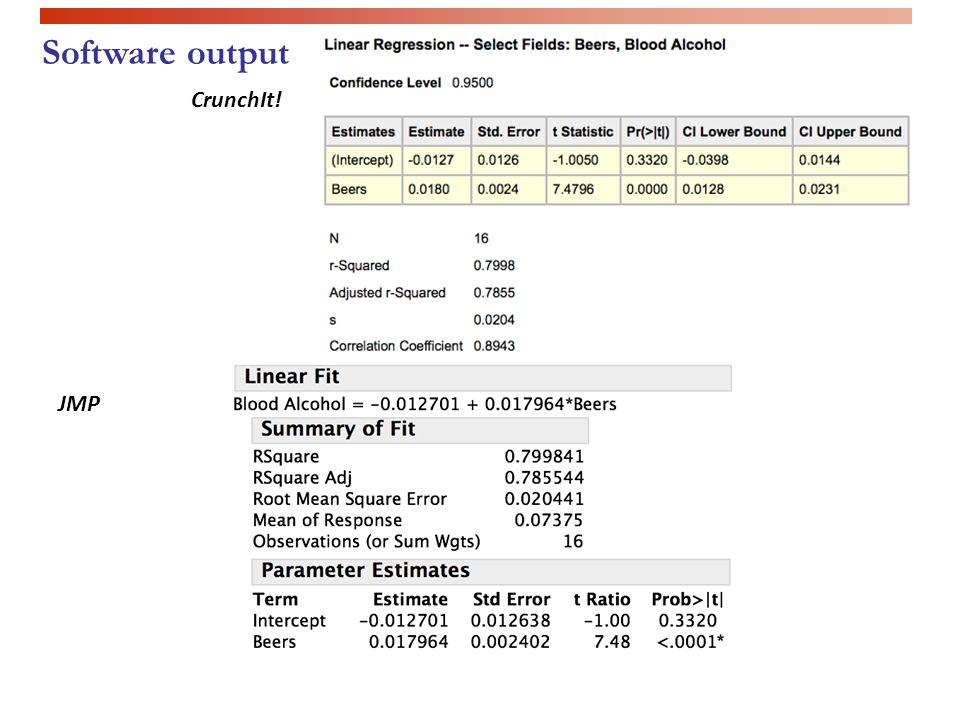The image size is (960, 720).
Task: Click the RMSE value 0.020441
Action: pos(544,499)
